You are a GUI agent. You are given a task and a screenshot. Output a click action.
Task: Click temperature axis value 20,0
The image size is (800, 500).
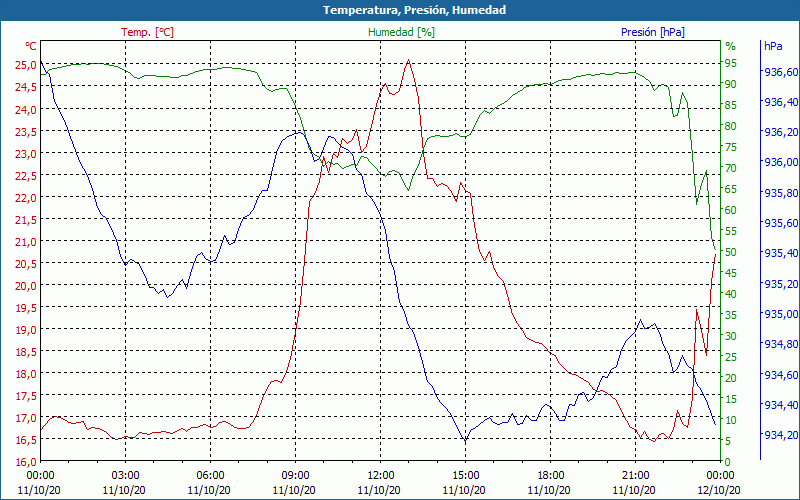pyautogui.click(x=26, y=285)
